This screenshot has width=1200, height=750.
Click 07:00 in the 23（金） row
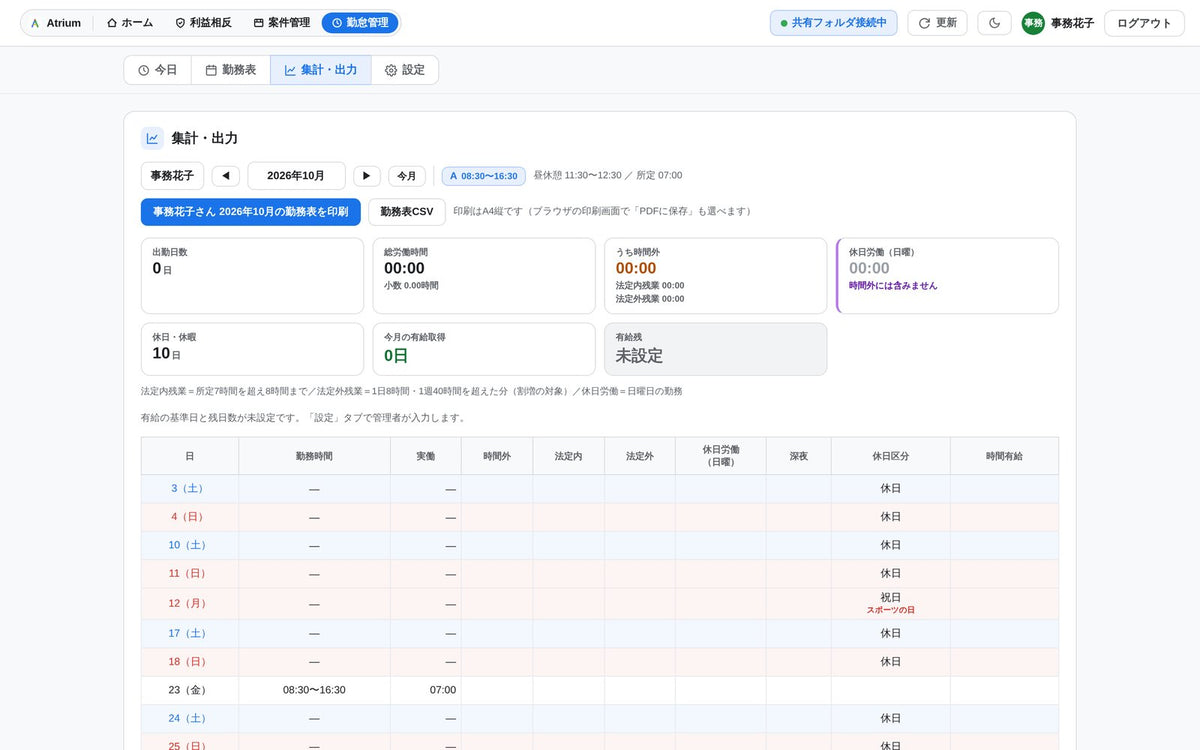tap(442, 690)
